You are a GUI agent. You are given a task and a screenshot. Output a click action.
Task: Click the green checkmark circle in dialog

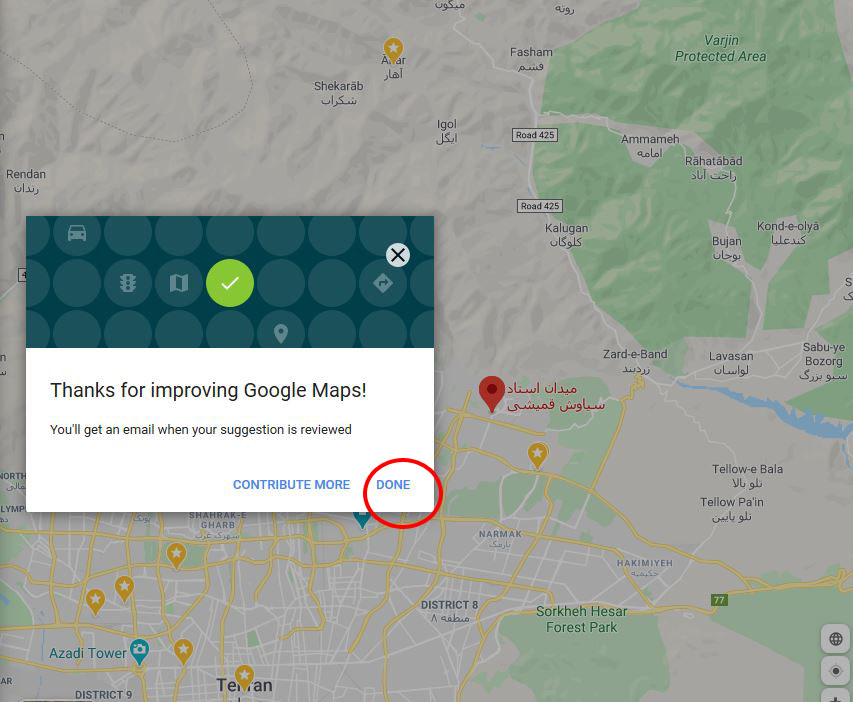[230, 283]
